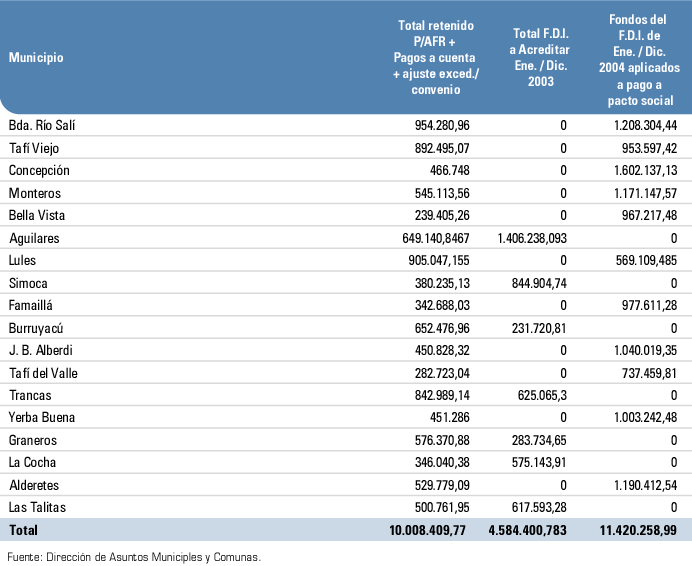Click the Fuente source note below table
Screen dimensions: 692x566
[134, 556]
